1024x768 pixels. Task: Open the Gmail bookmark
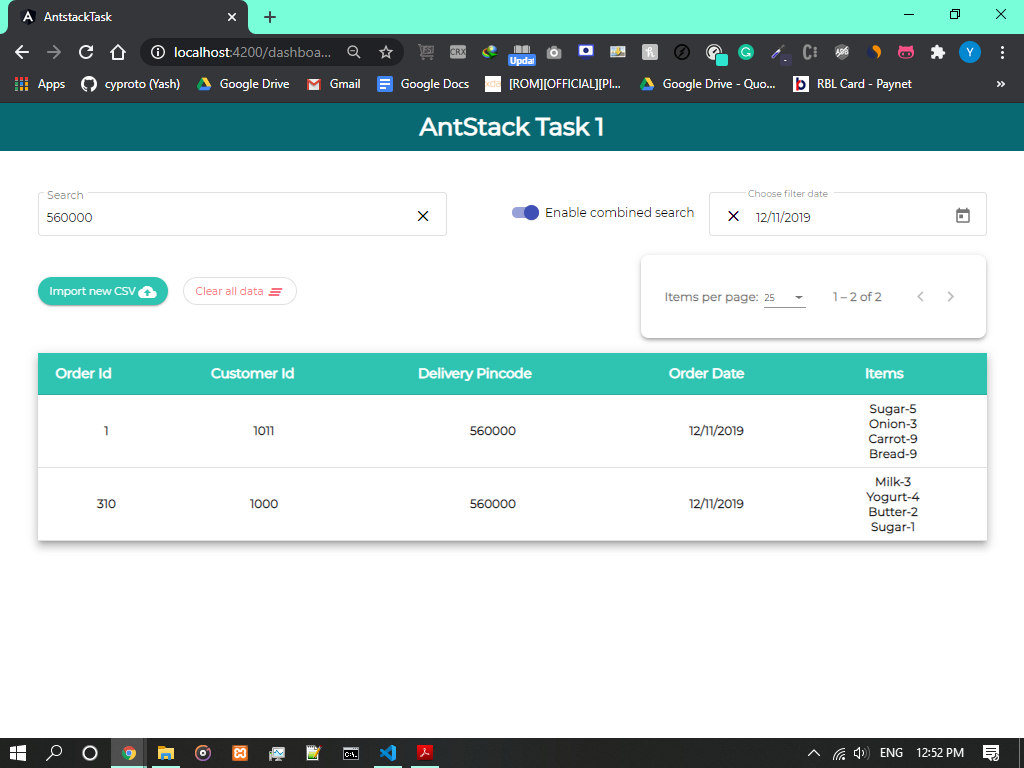333,84
